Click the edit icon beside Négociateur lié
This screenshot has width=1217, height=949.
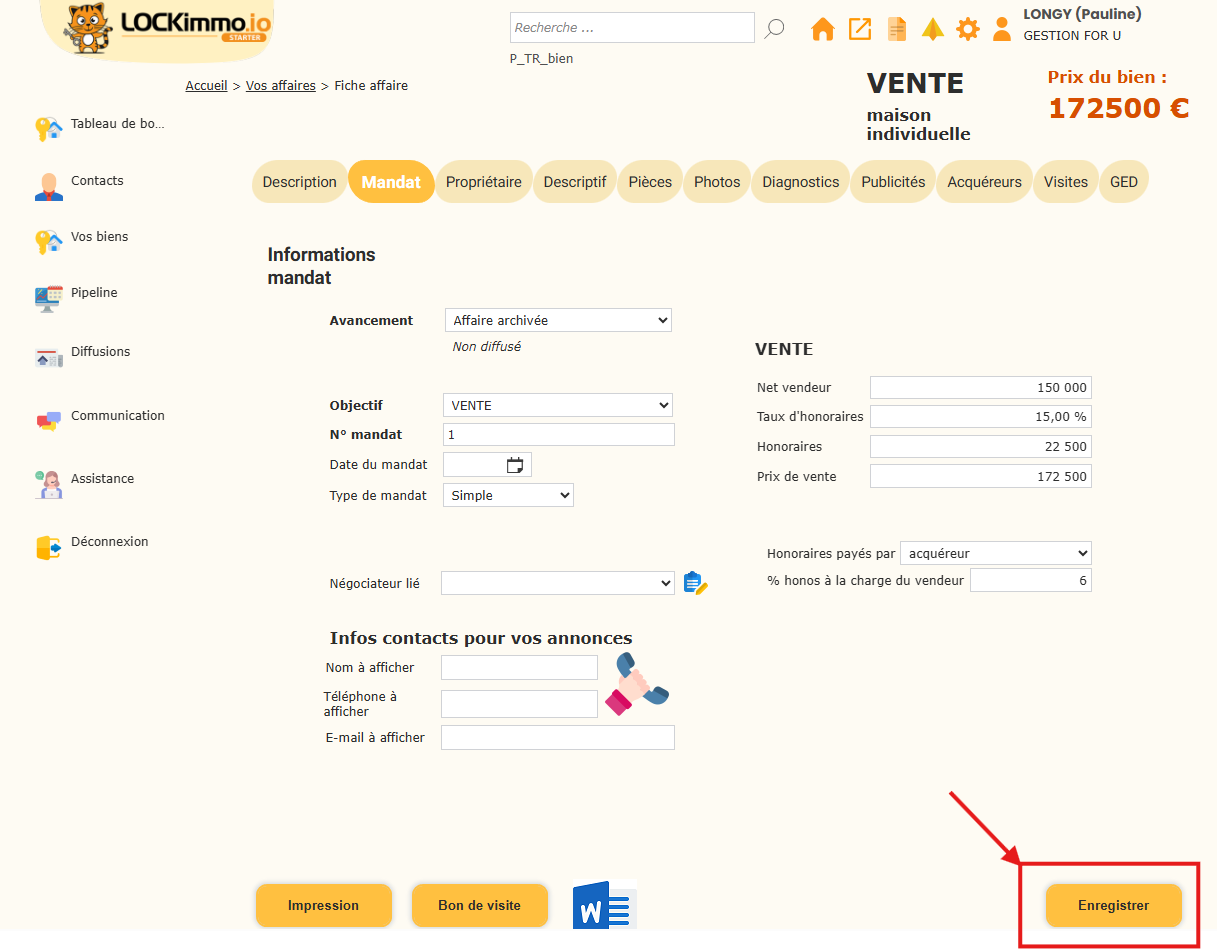coord(695,583)
